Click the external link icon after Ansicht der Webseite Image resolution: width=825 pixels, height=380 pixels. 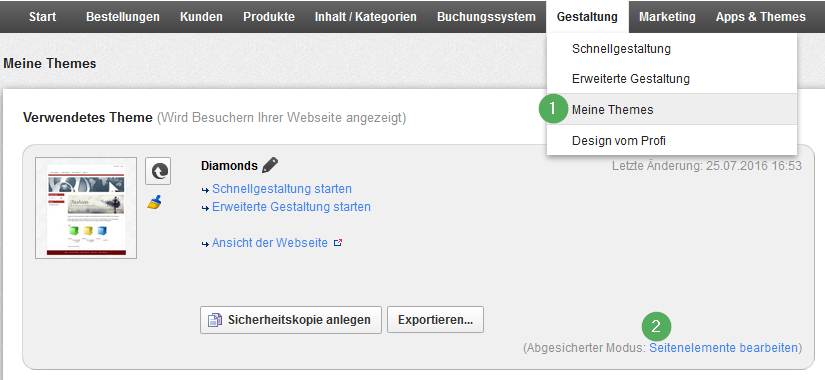click(338, 243)
